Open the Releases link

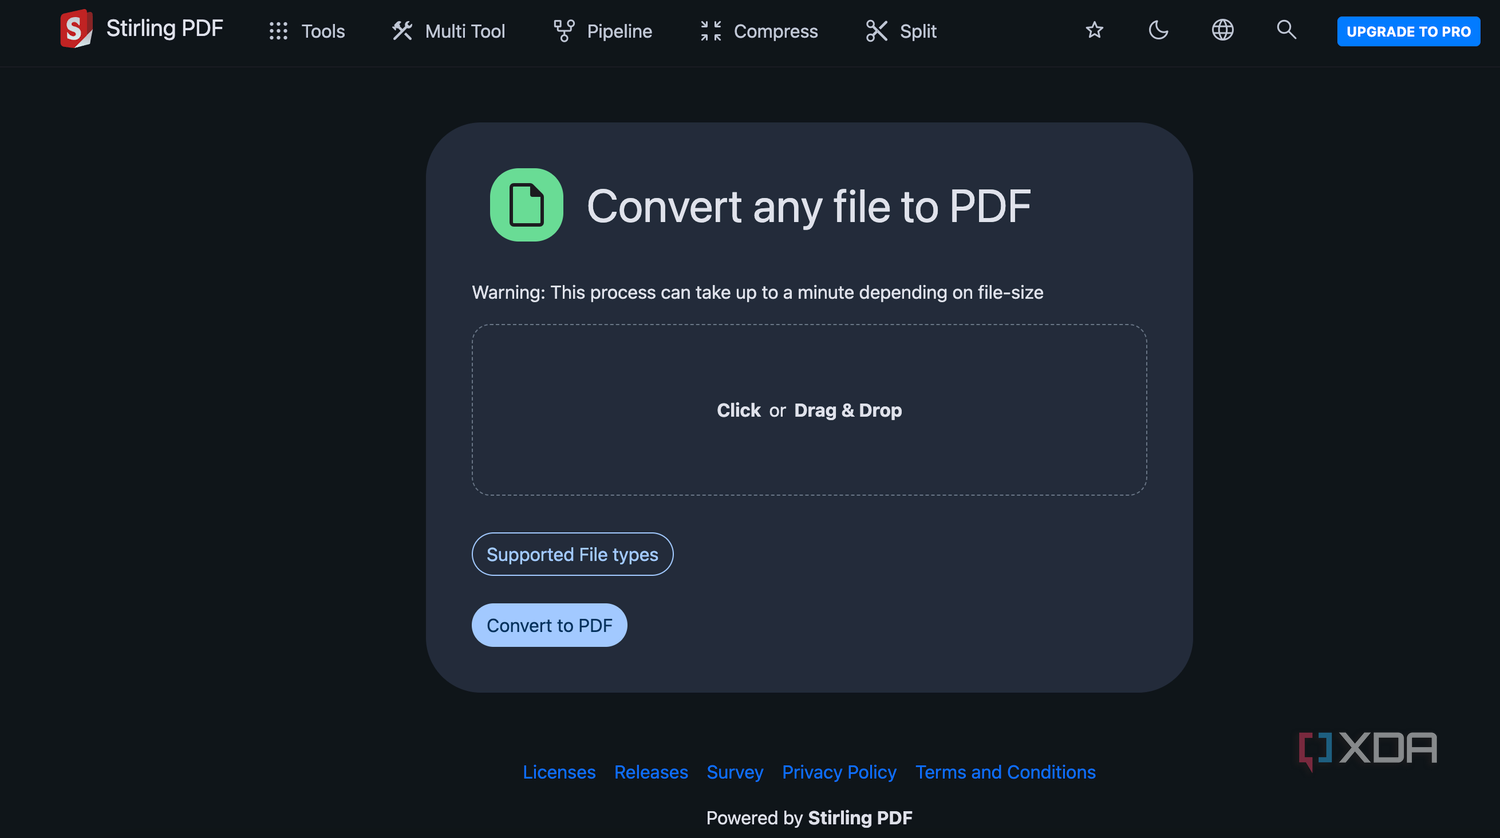point(651,772)
